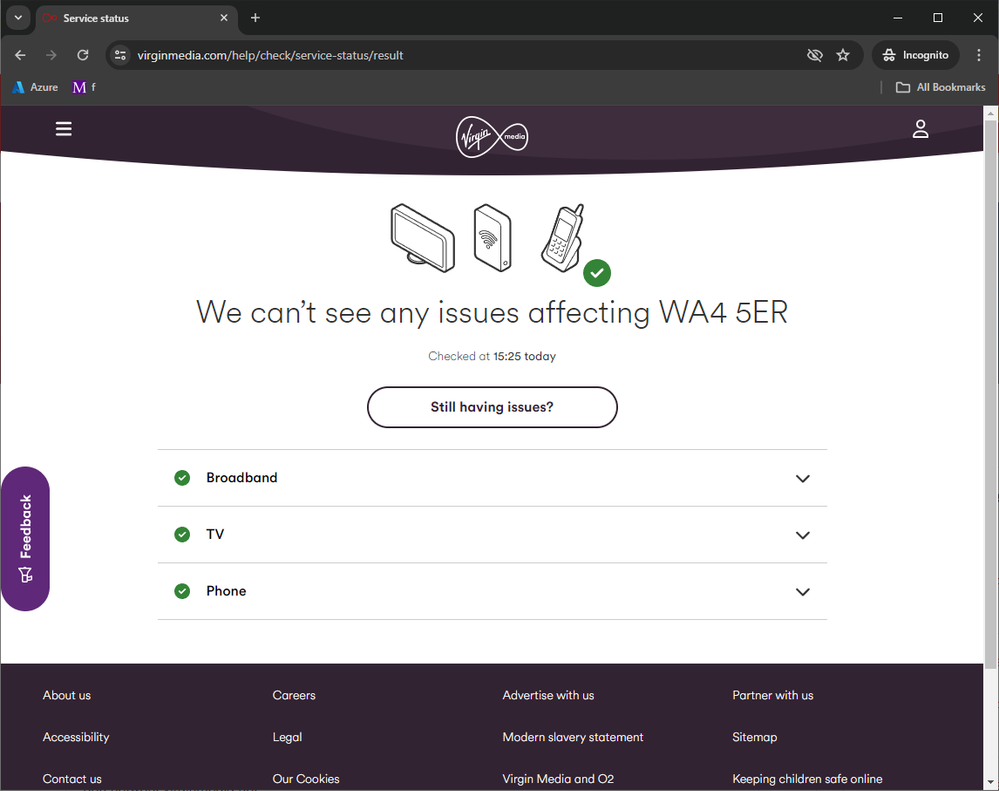Viewport: 999px width, 791px height.
Task: Open the M bookmark labeled f
Action: (x=84, y=87)
